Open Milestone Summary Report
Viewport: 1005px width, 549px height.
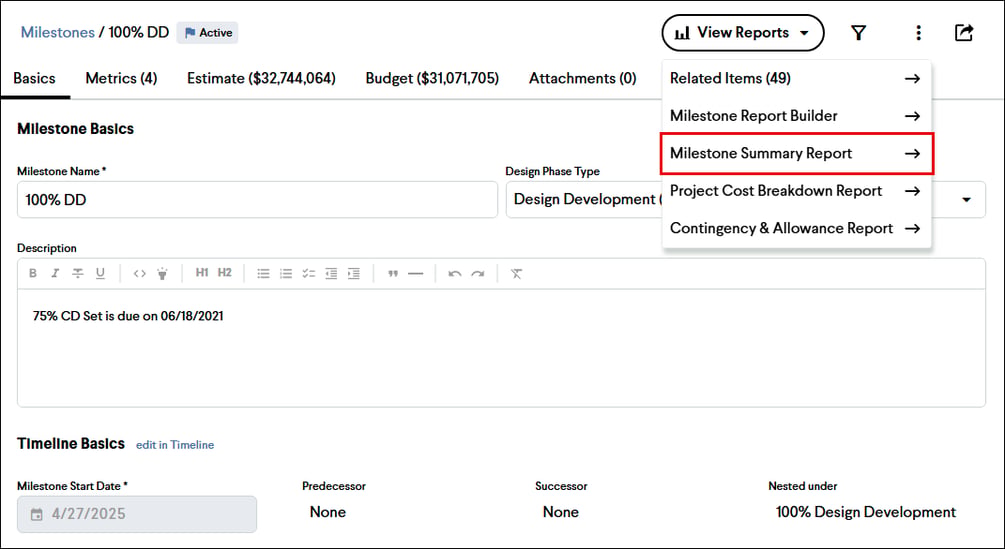797,154
